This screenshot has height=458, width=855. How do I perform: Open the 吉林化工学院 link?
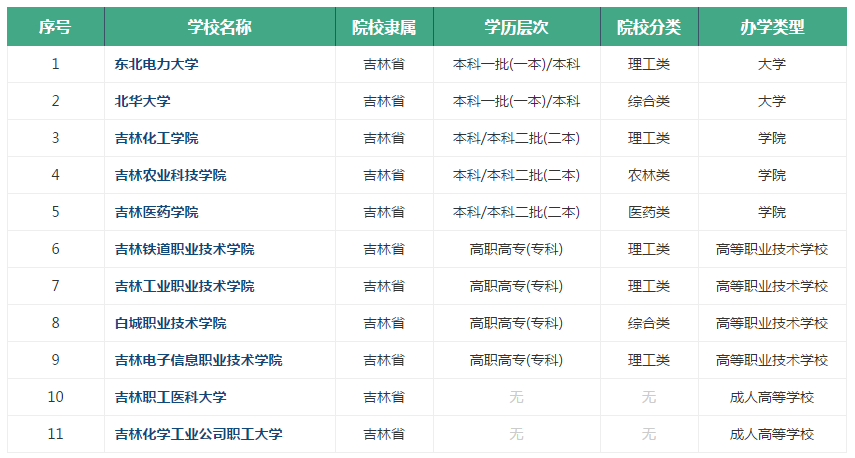pyautogui.click(x=156, y=138)
